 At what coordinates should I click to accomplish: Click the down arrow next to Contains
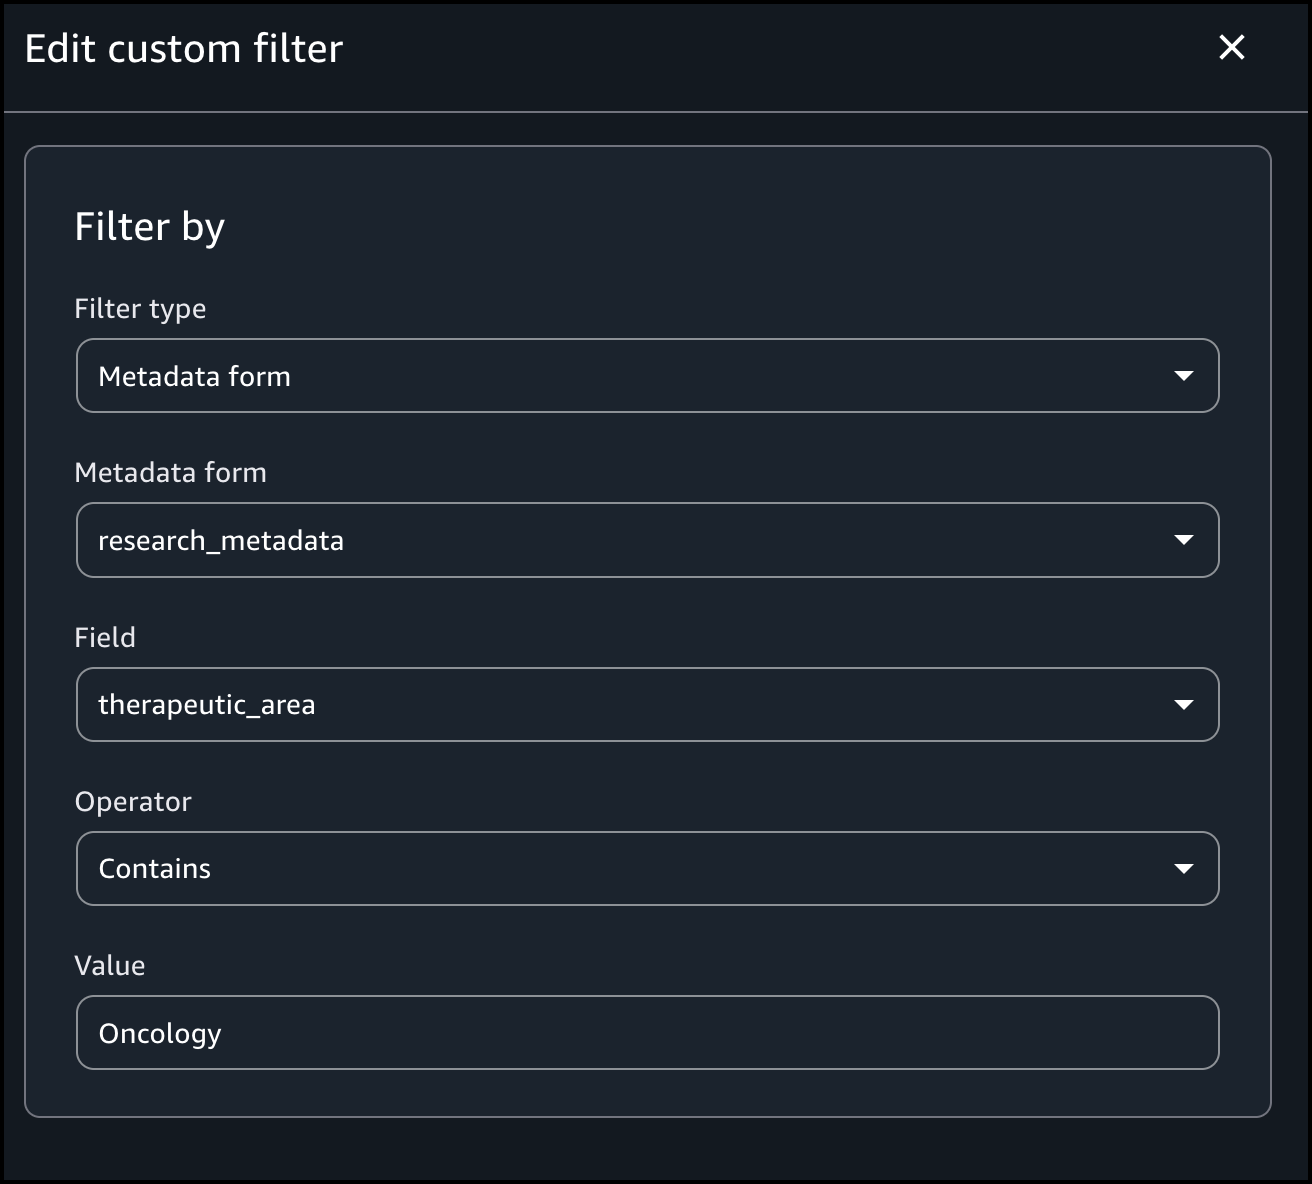pyautogui.click(x=1183, y=868)
